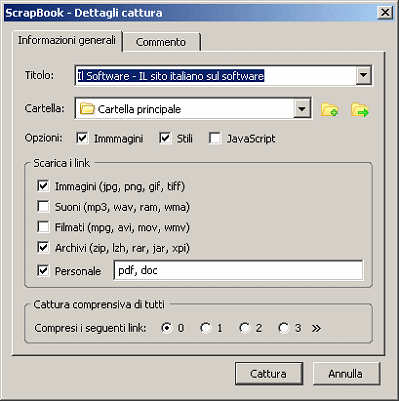Enable Suoni (mp3, wav, ram, wma) checkbox

tap(43, 207)
